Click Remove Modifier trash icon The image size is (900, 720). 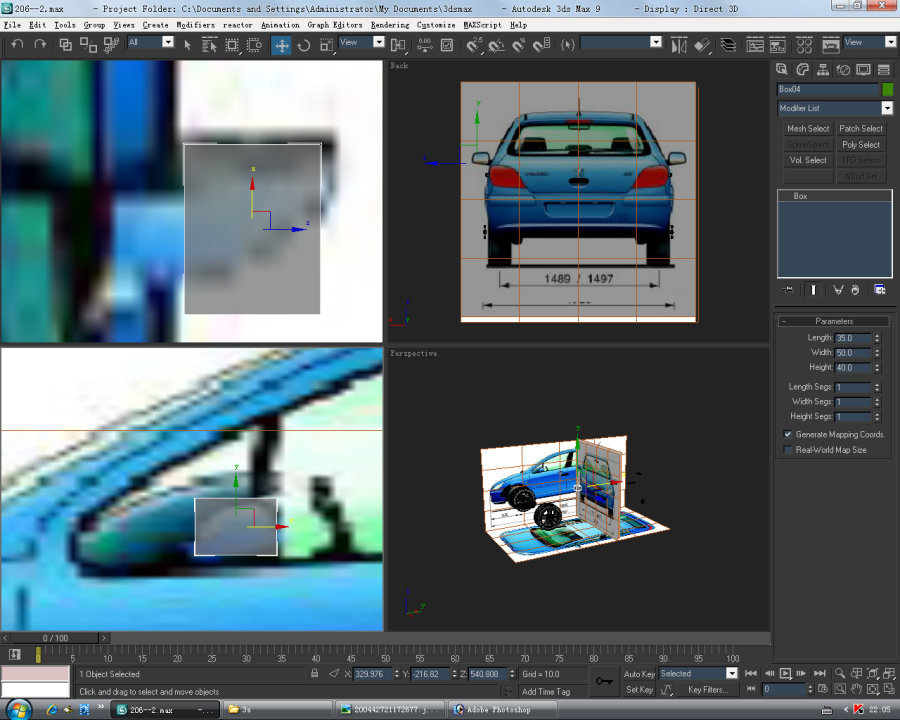point(855,289)
